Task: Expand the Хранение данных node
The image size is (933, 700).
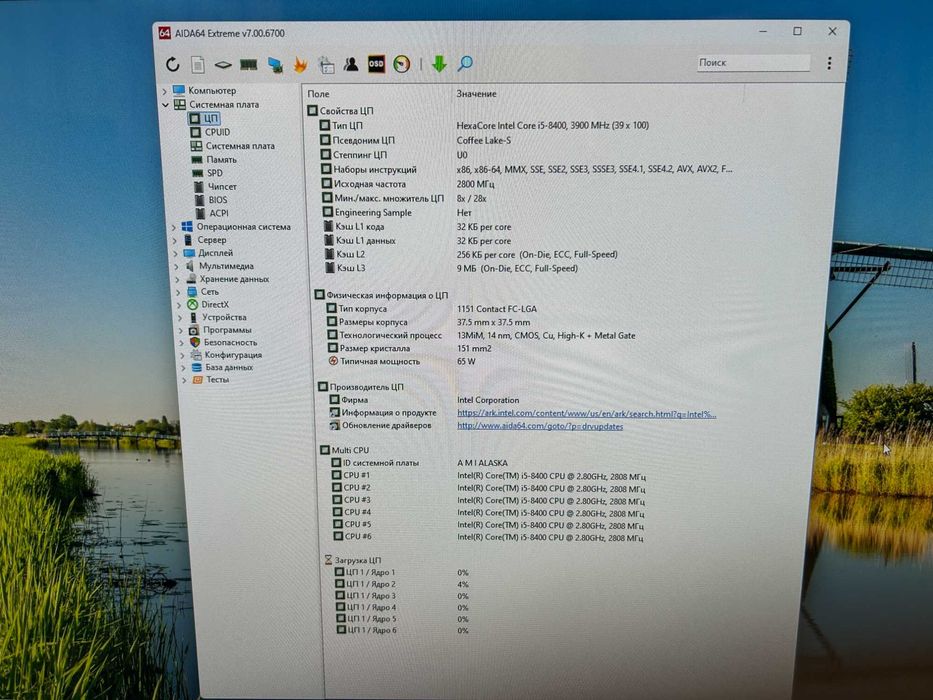Action: click(x=177, y=279)
